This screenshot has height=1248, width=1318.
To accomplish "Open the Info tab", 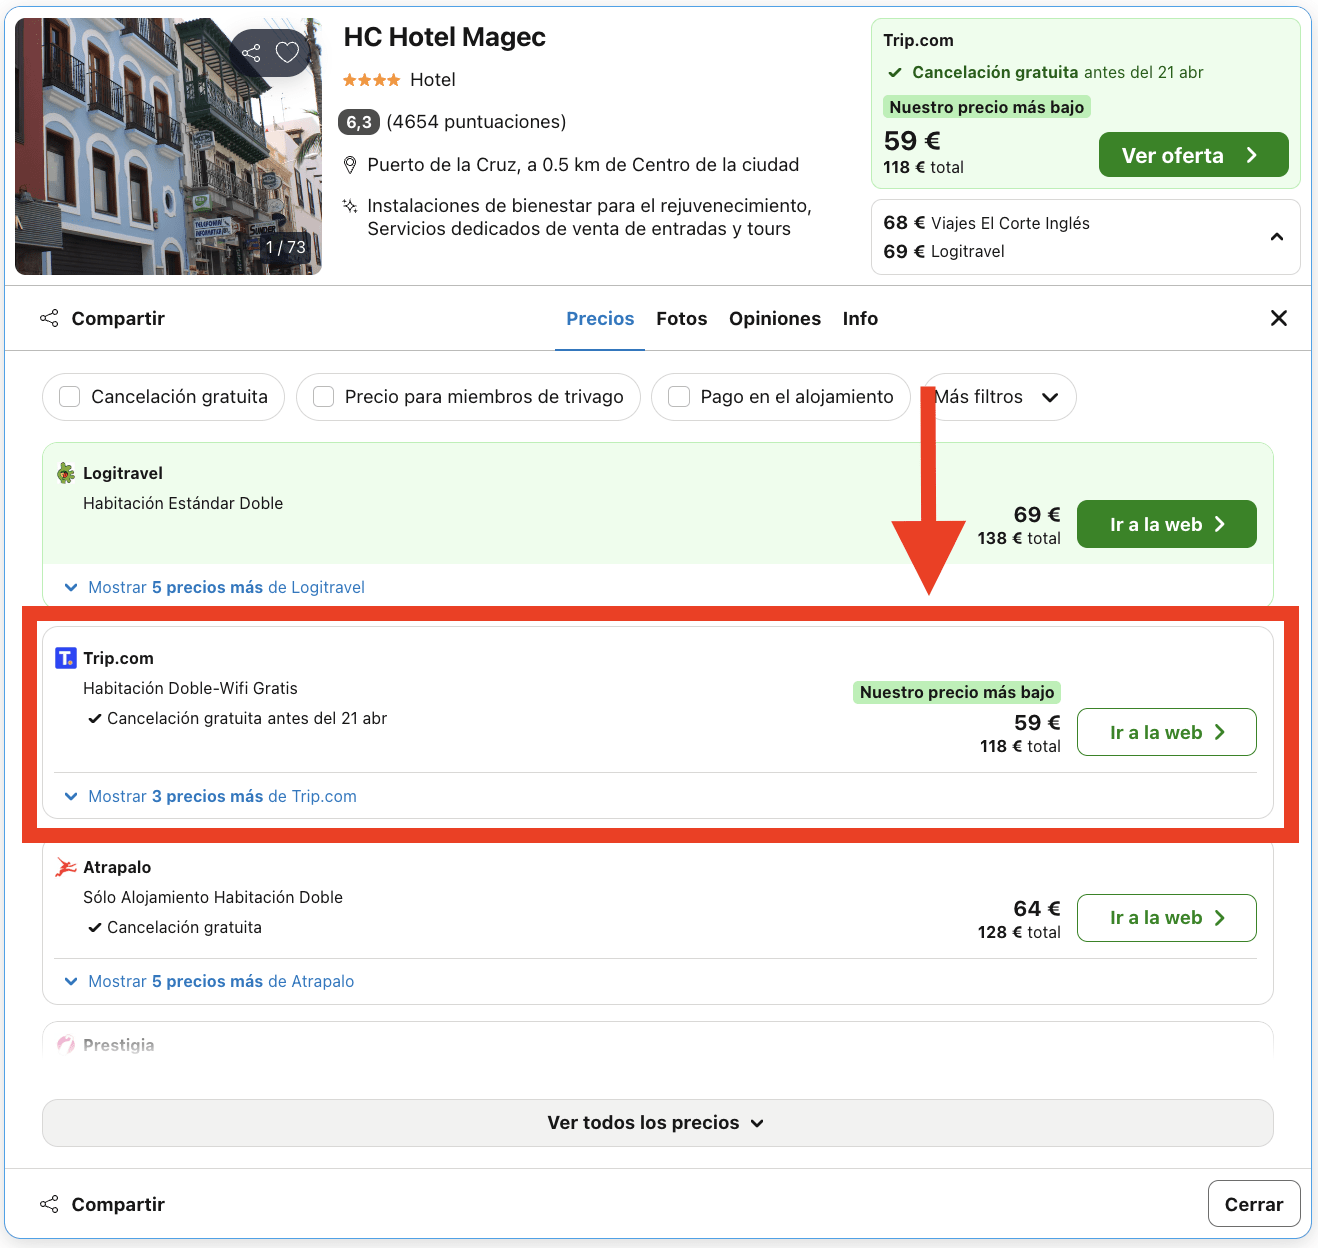I will [x=860, y=318].
